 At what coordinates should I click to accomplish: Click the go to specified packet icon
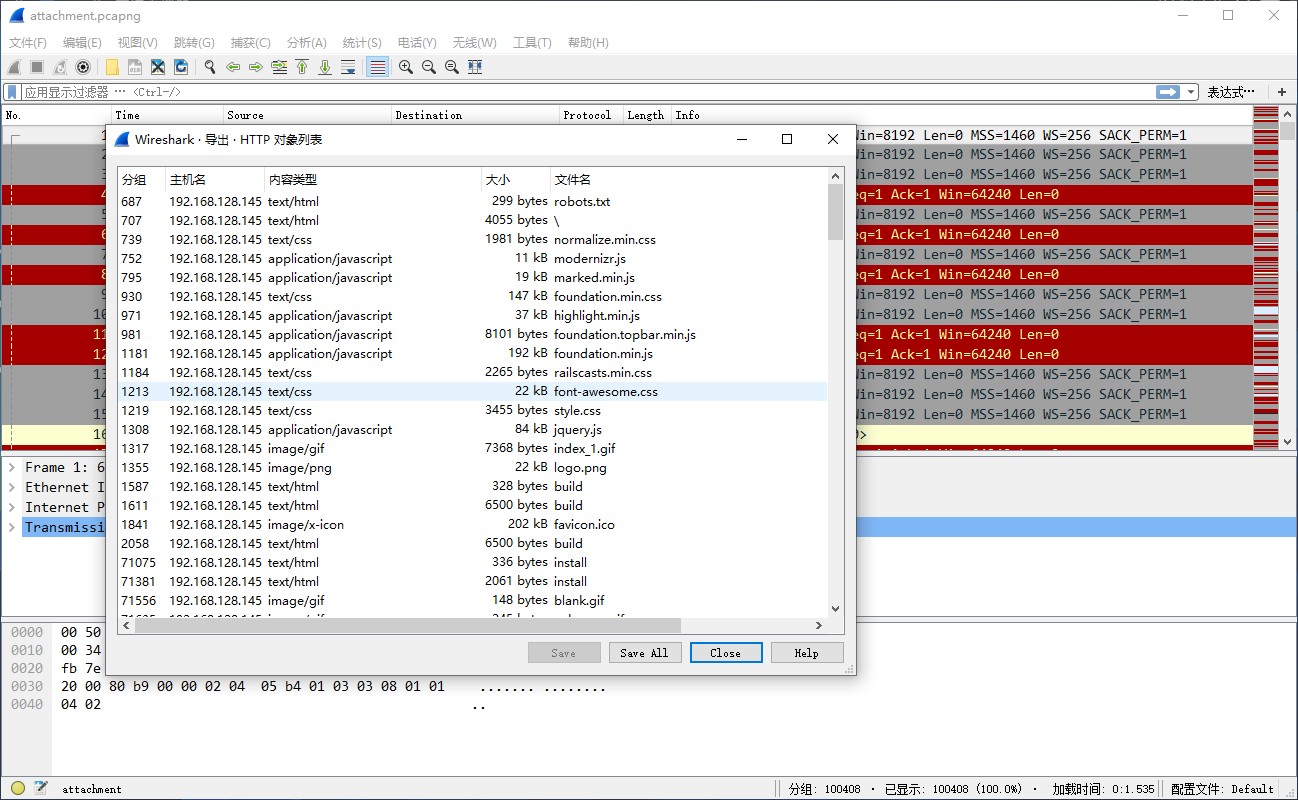pyautogui.click(x=279, y=67)
